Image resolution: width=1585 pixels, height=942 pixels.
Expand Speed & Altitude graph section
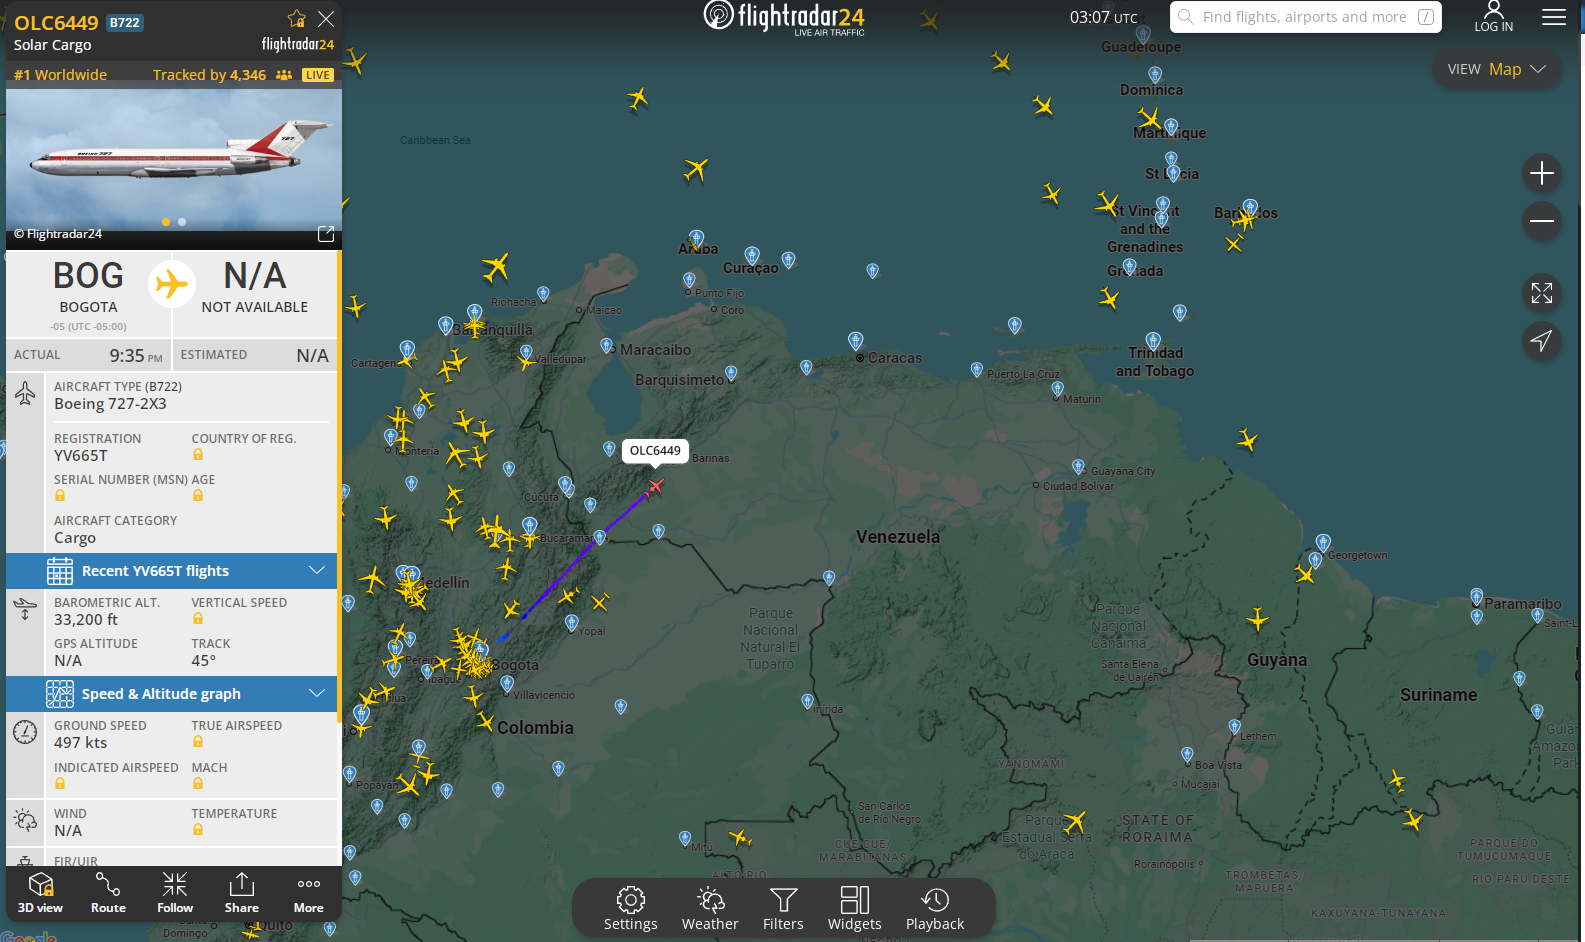172,694
